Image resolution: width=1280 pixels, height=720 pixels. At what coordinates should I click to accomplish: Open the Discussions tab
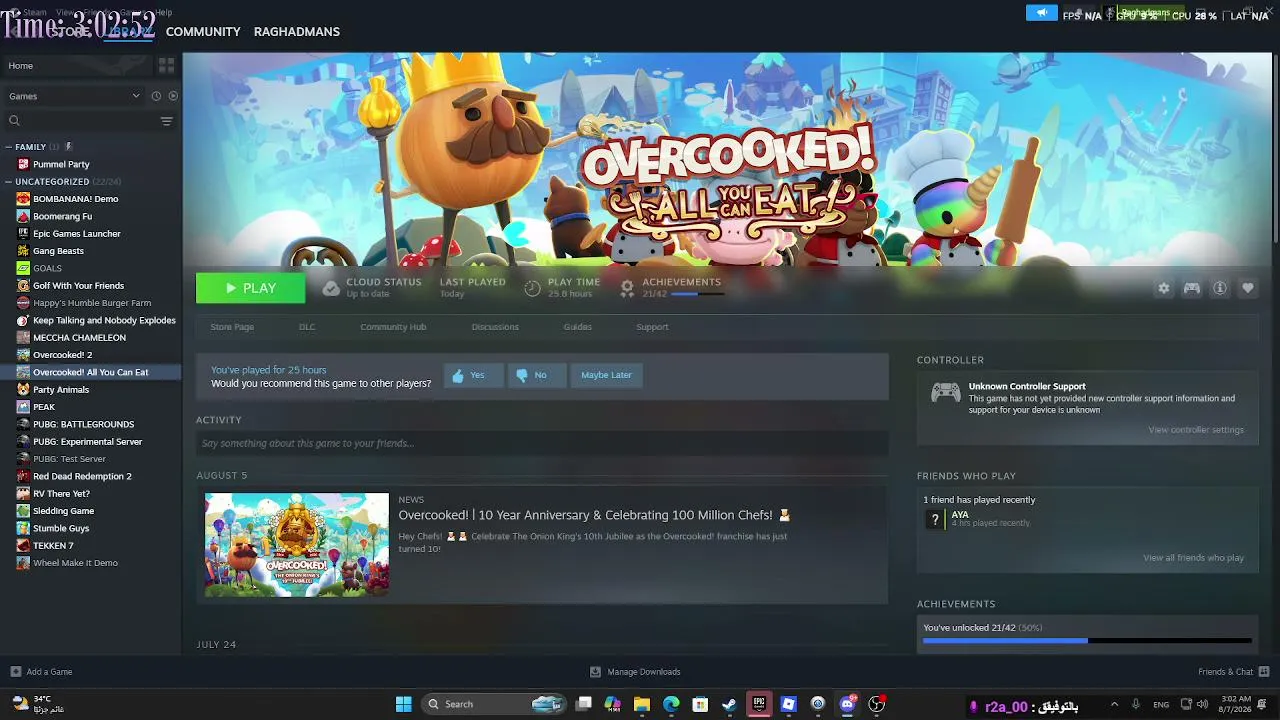[495, 327]
